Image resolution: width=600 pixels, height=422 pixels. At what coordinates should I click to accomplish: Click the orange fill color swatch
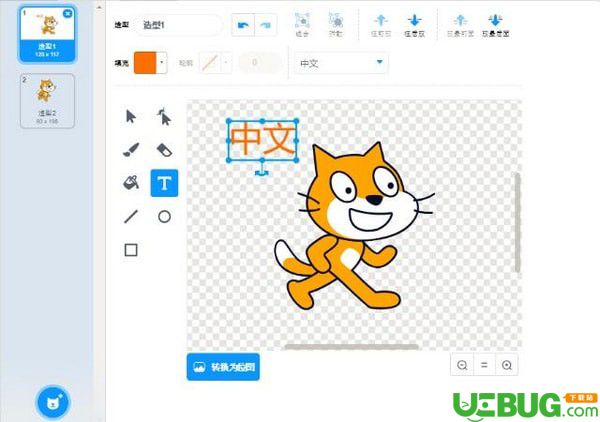[x=145, y=62]
